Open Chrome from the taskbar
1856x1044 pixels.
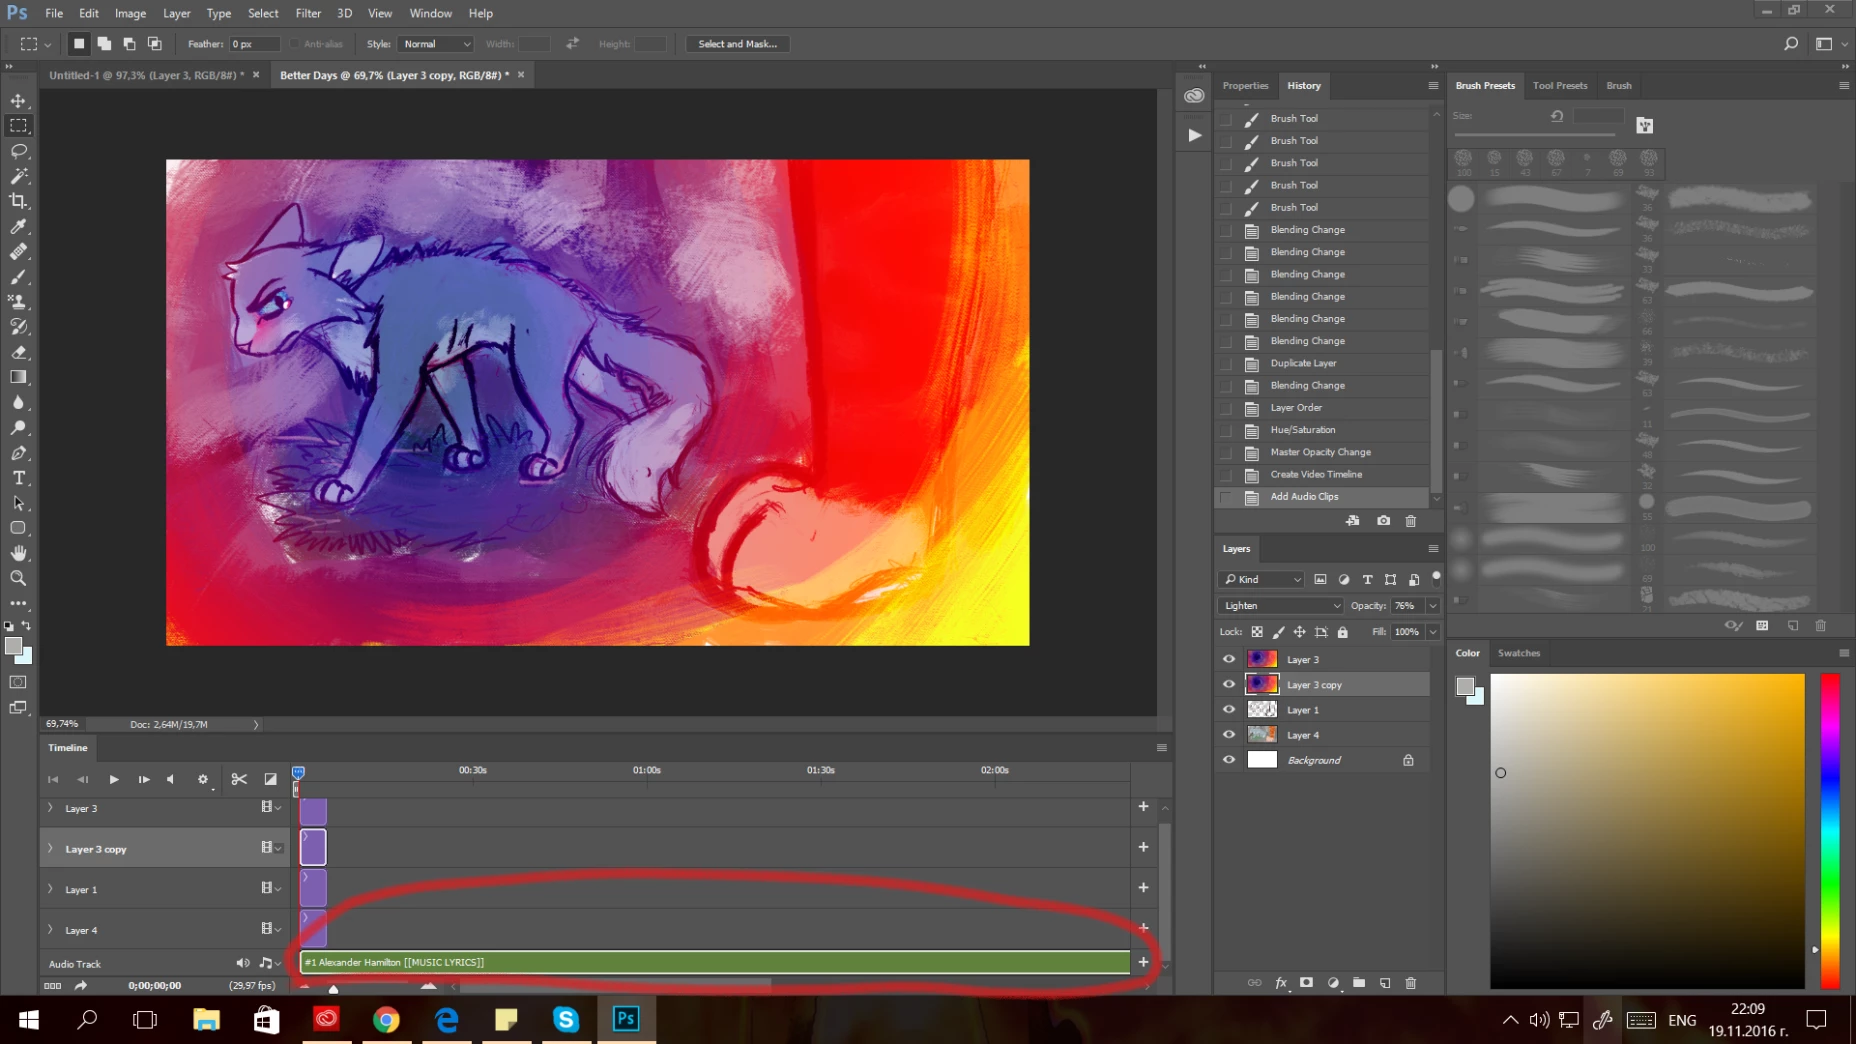pyautogui.click(x=386, y=1019)
